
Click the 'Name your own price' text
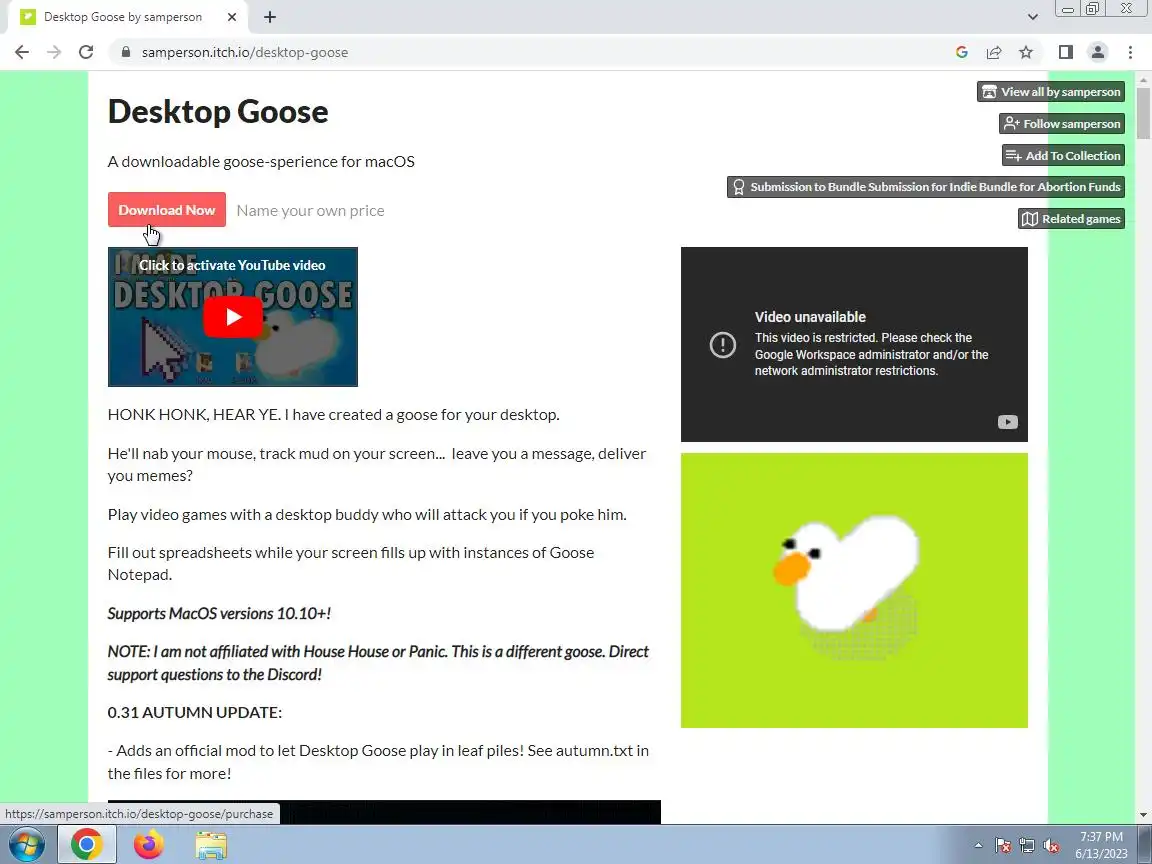tap(310, 211)
